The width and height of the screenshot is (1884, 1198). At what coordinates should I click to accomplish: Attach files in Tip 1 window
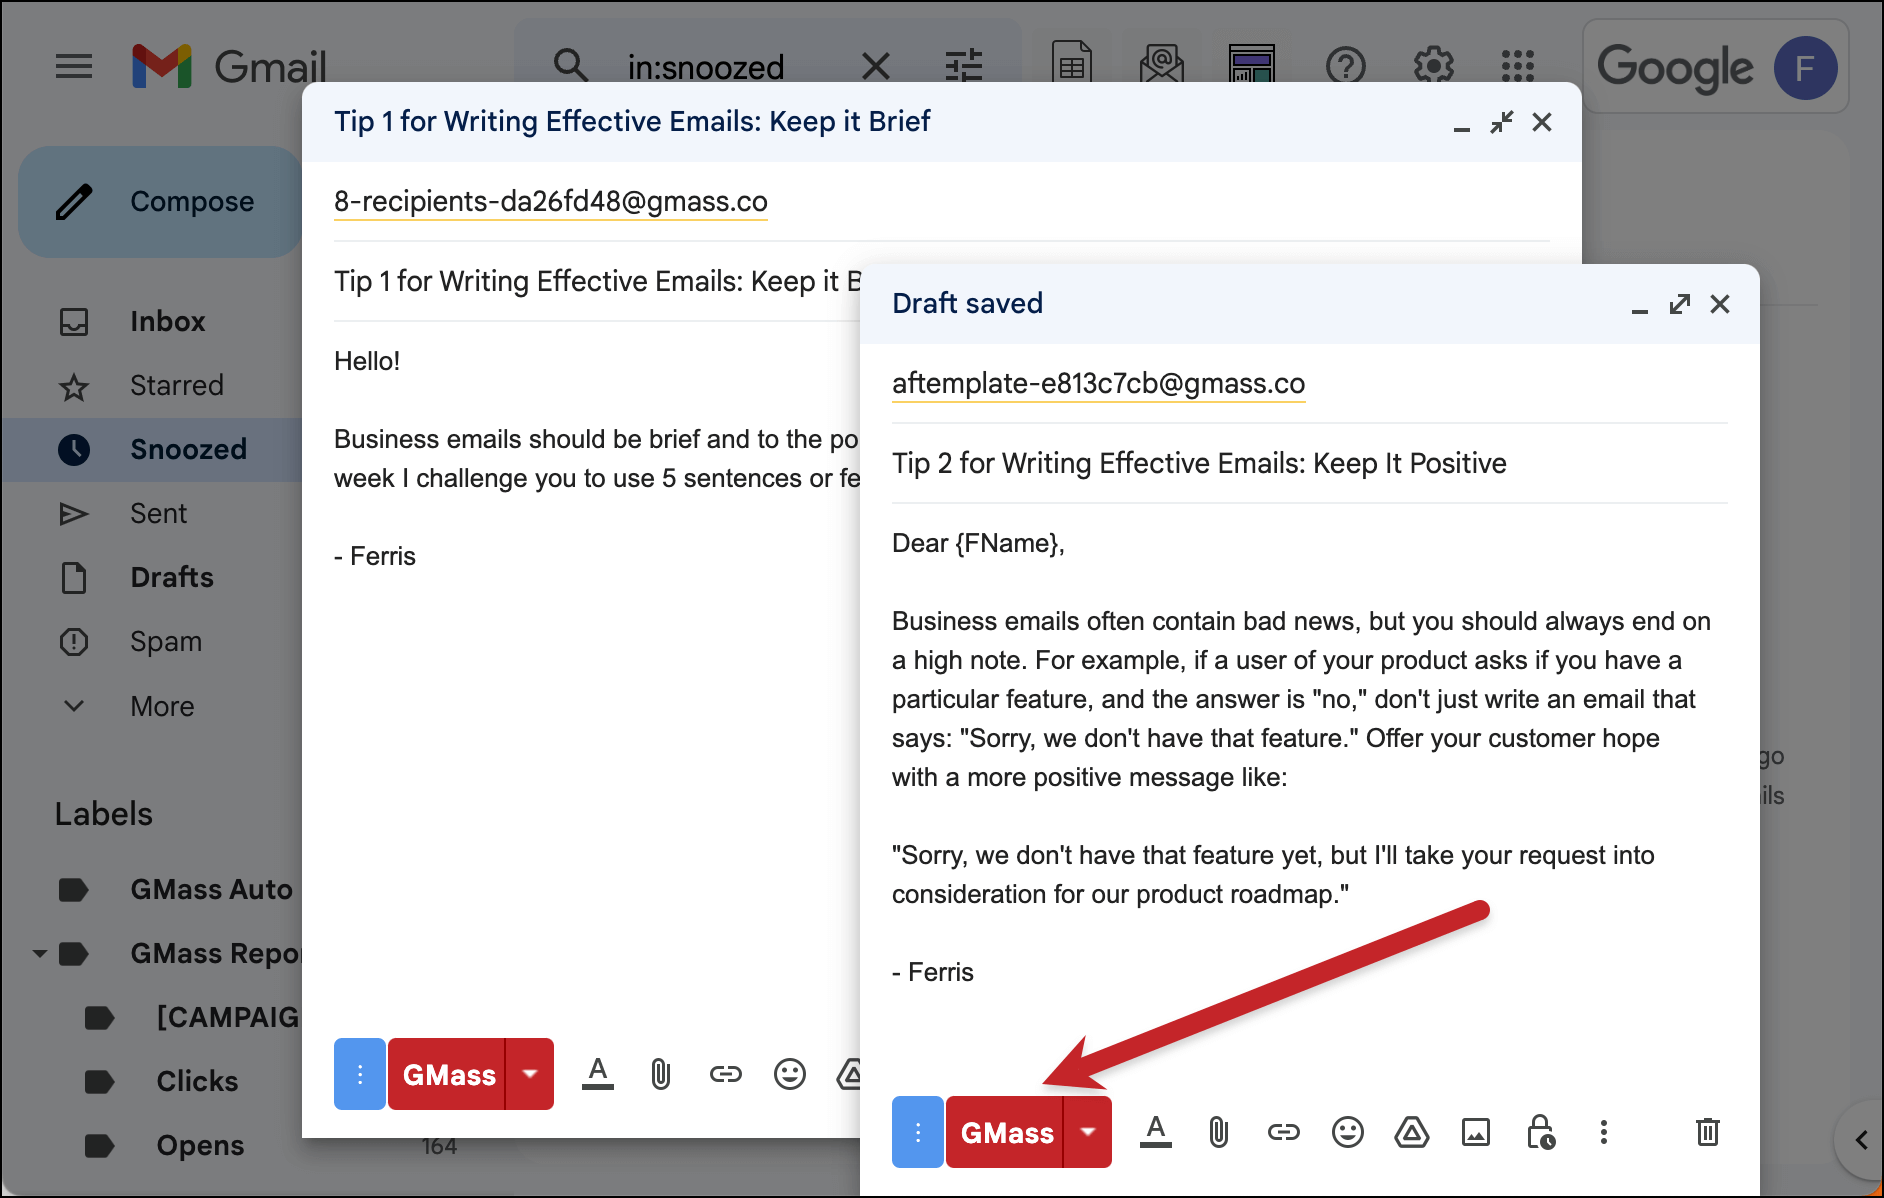pyautogui.click(x=661, y=1075)
